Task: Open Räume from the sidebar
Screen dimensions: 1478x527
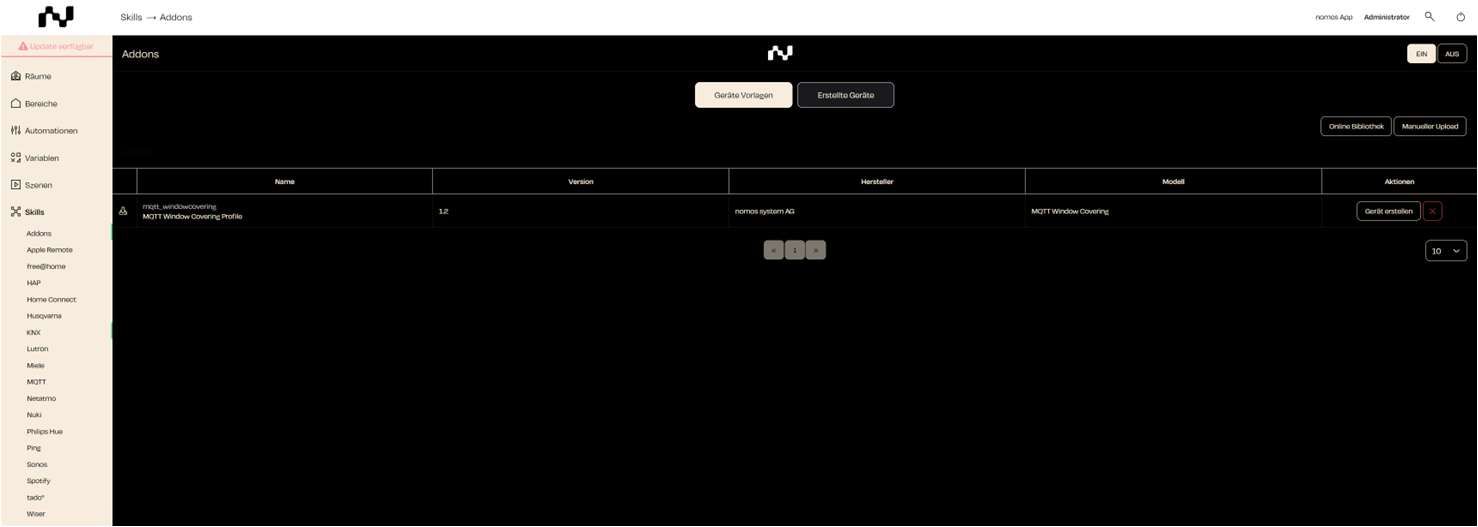Action: point(37,76)
